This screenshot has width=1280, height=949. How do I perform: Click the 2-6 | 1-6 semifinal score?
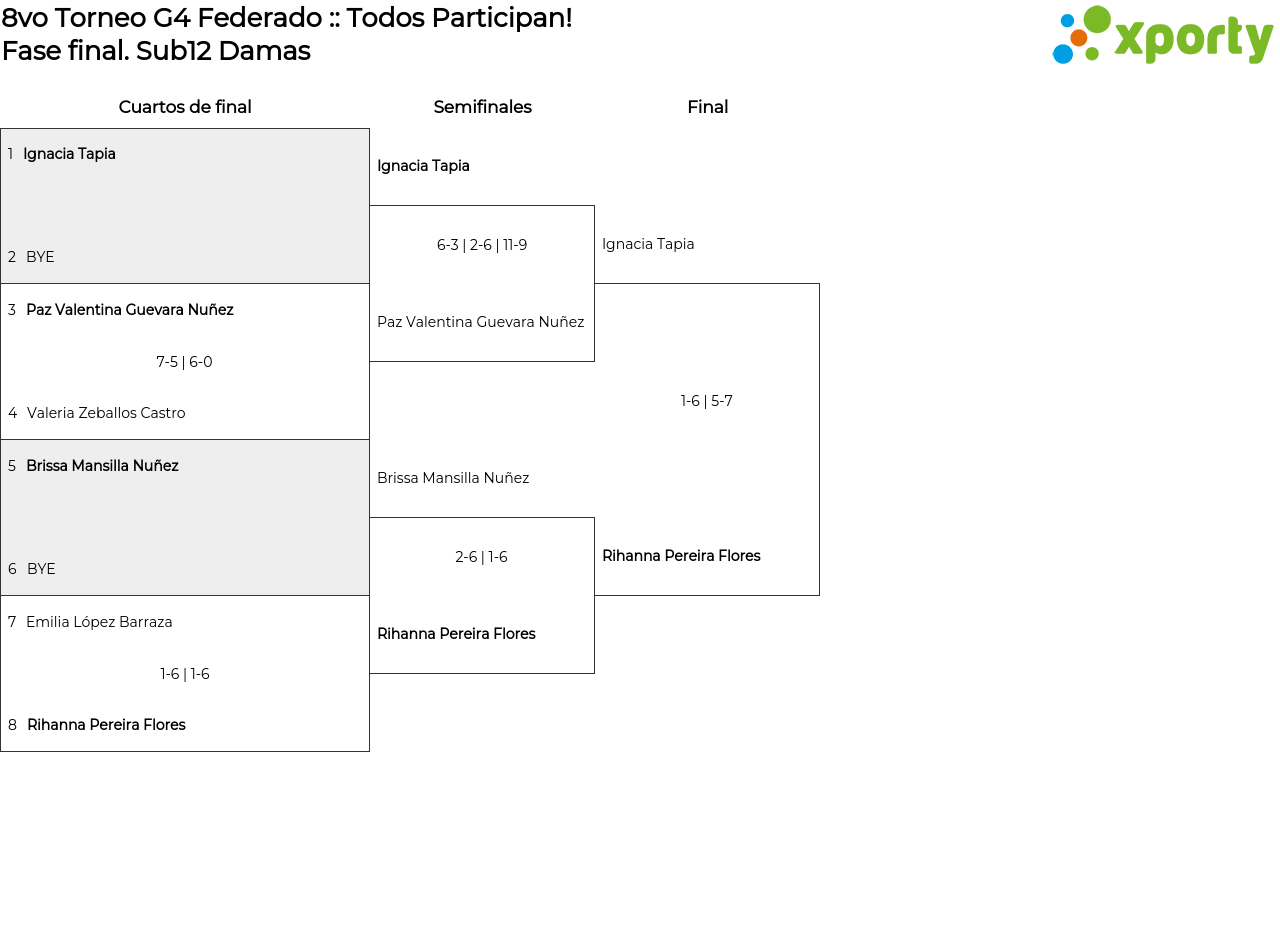coord(481,557)
